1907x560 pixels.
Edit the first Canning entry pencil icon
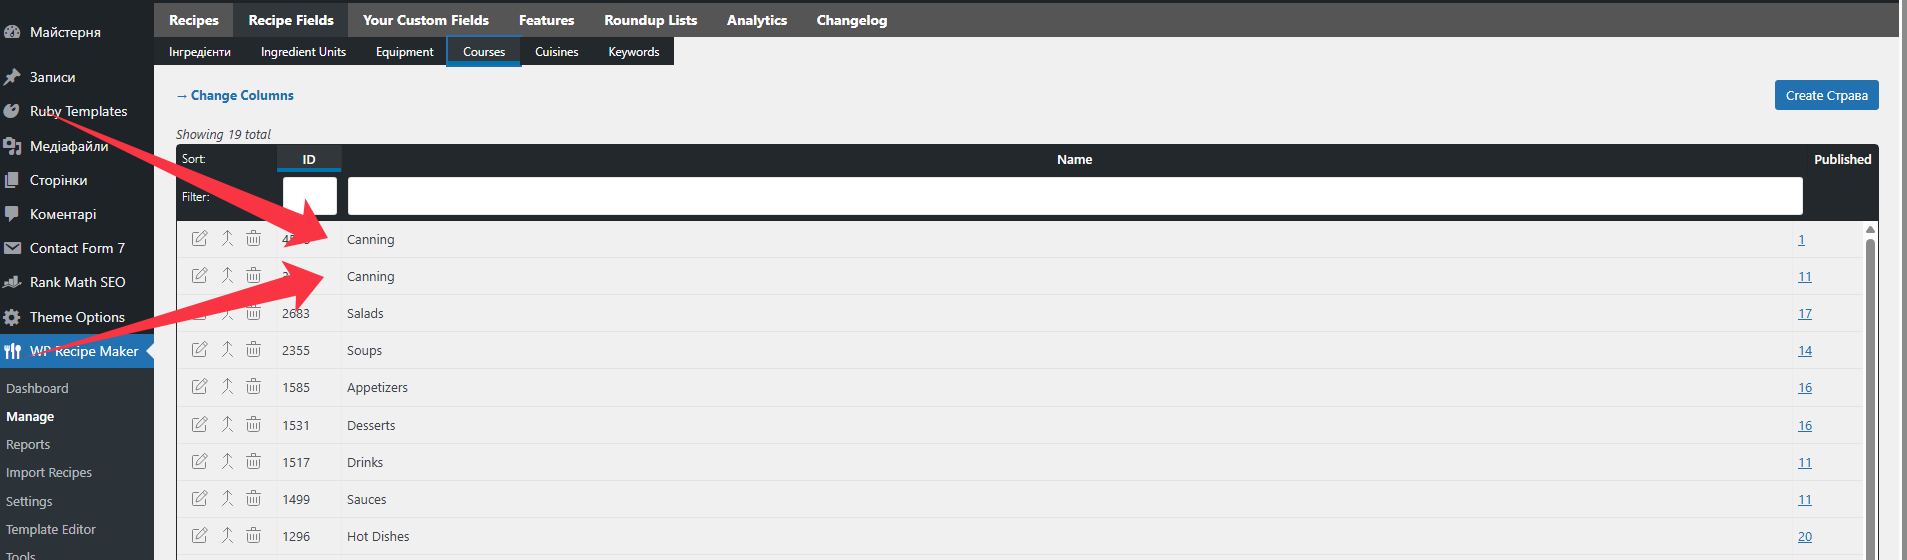[x=199, y=238]
